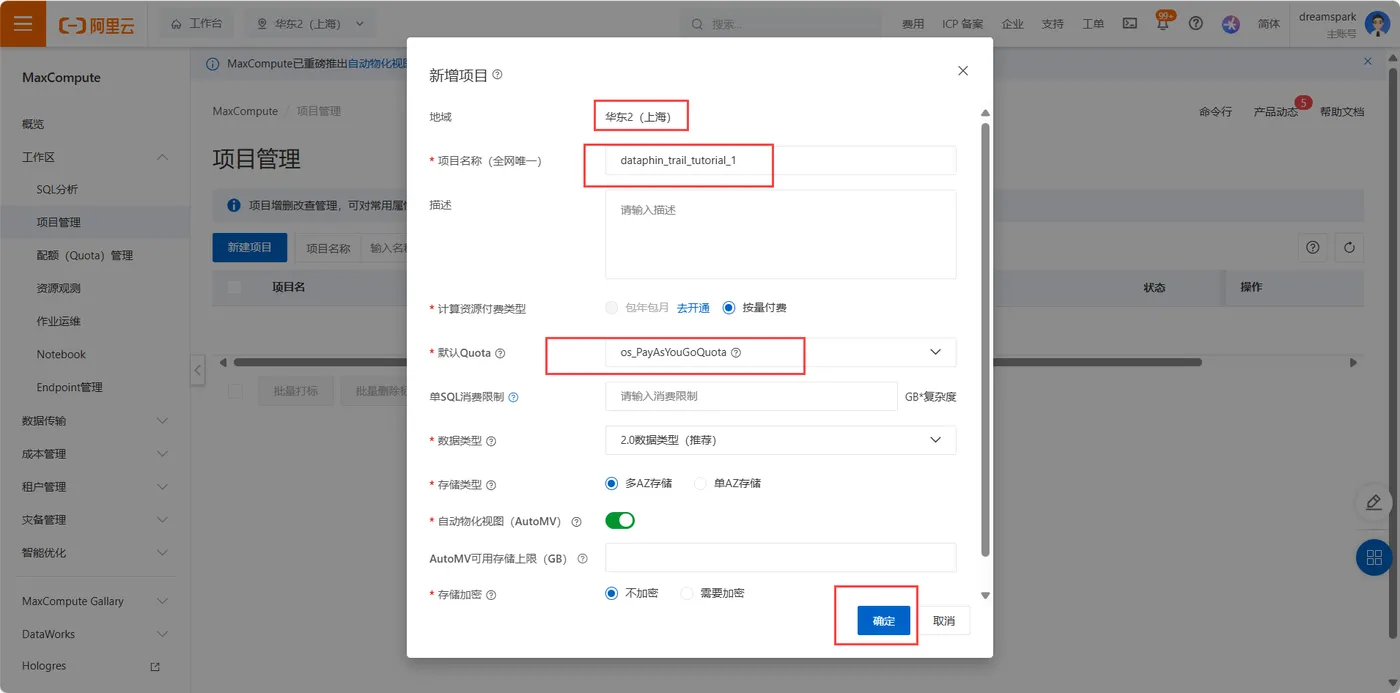Open the notifications bell icon
Viewport: 1400px width, 693px height.
[x=1162, y=24]
